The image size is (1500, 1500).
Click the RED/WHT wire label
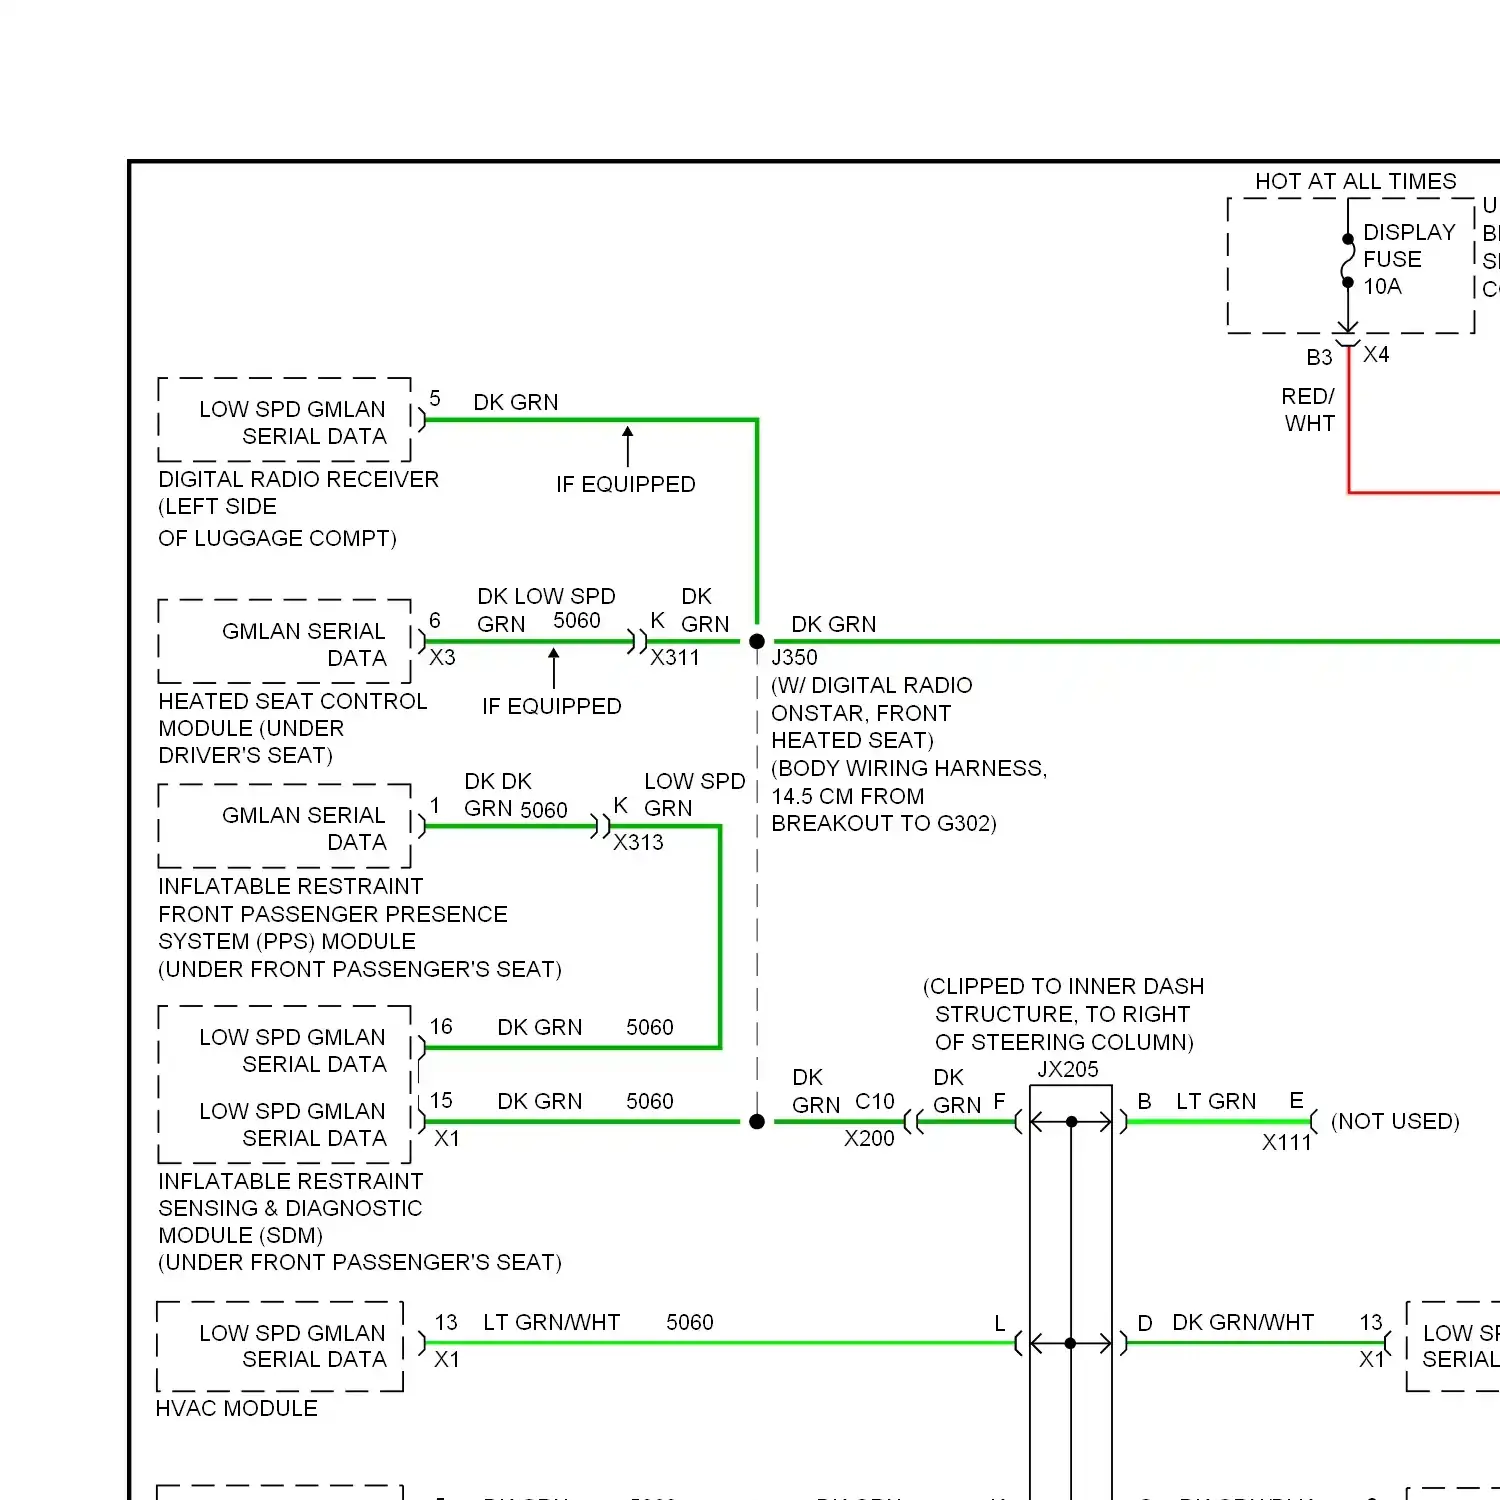coord(1308,410)
